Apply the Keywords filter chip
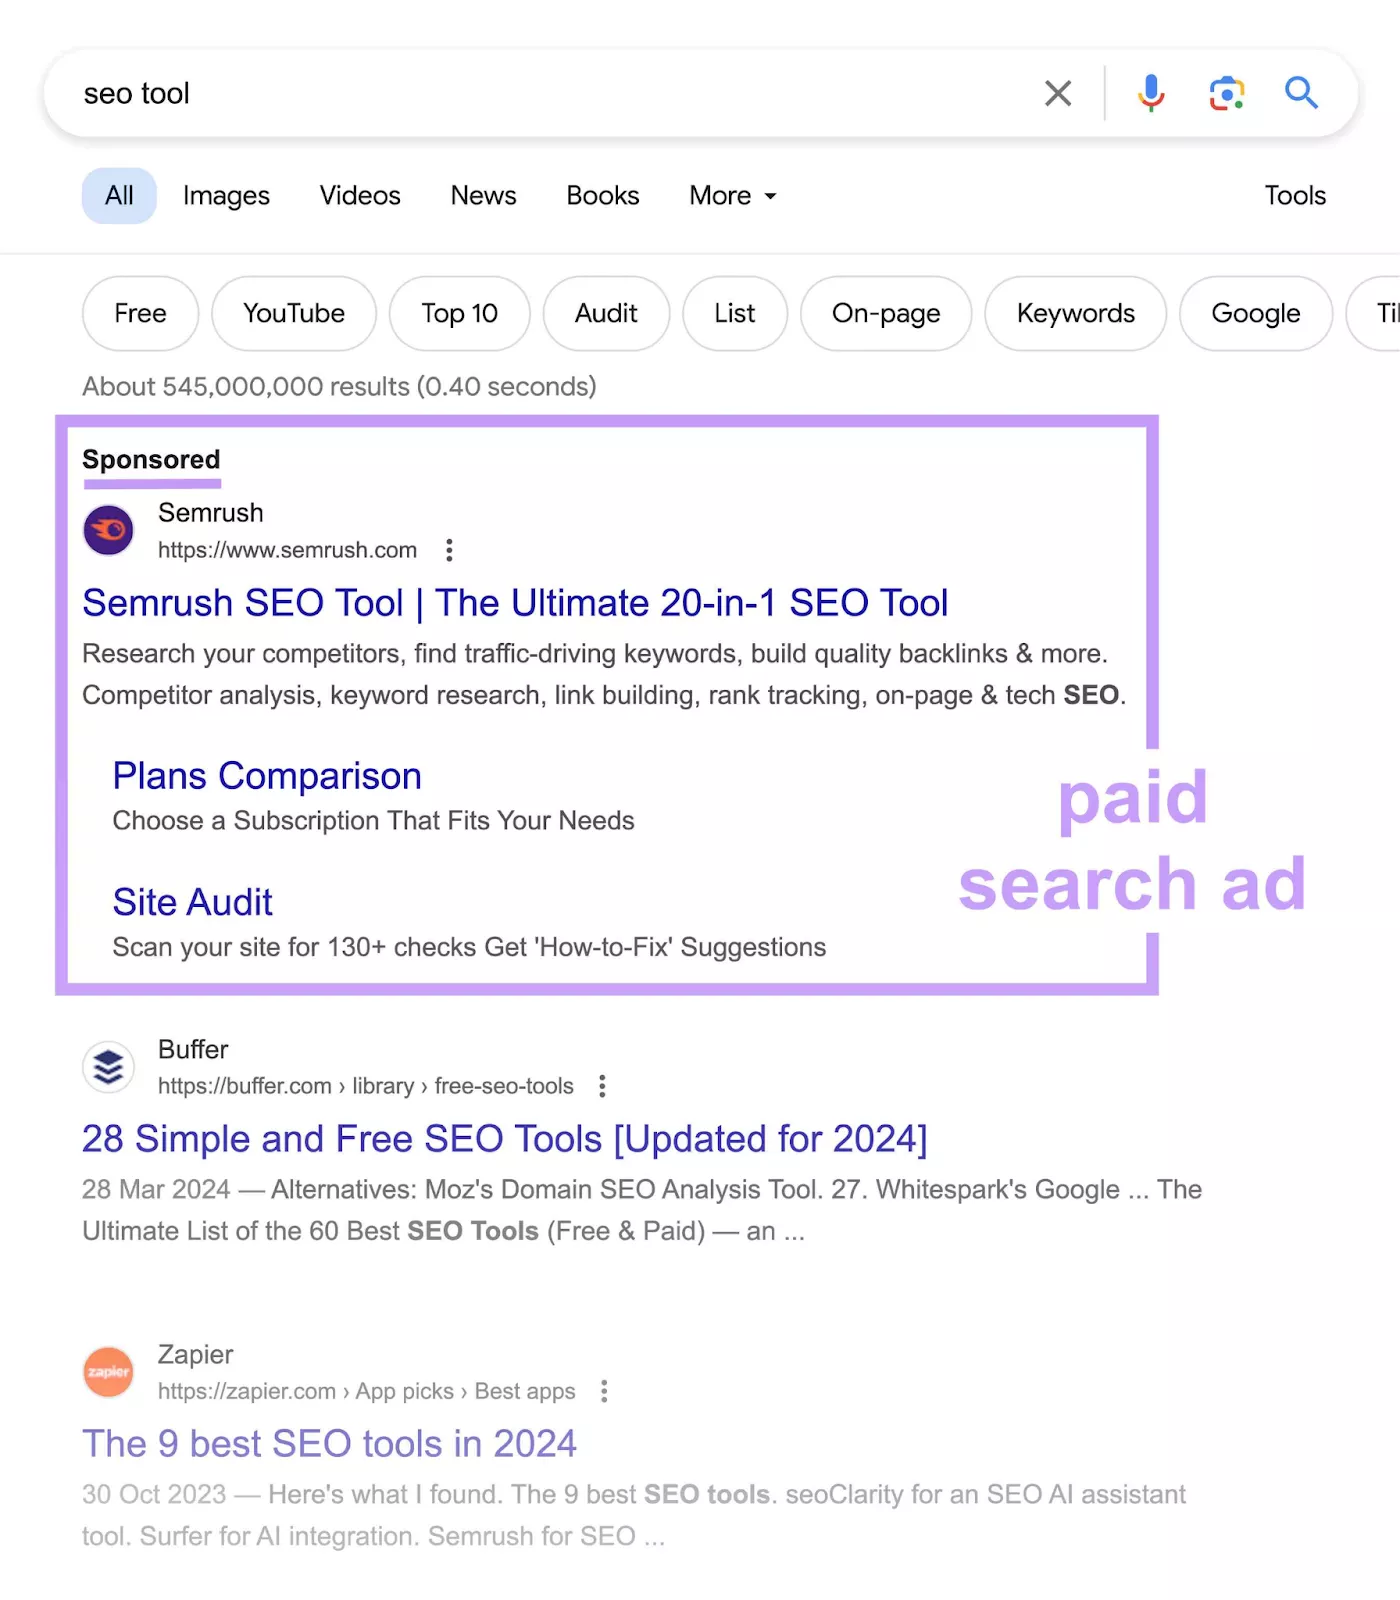Screen dimensions: 1400x1600 tap(1076, 314)
